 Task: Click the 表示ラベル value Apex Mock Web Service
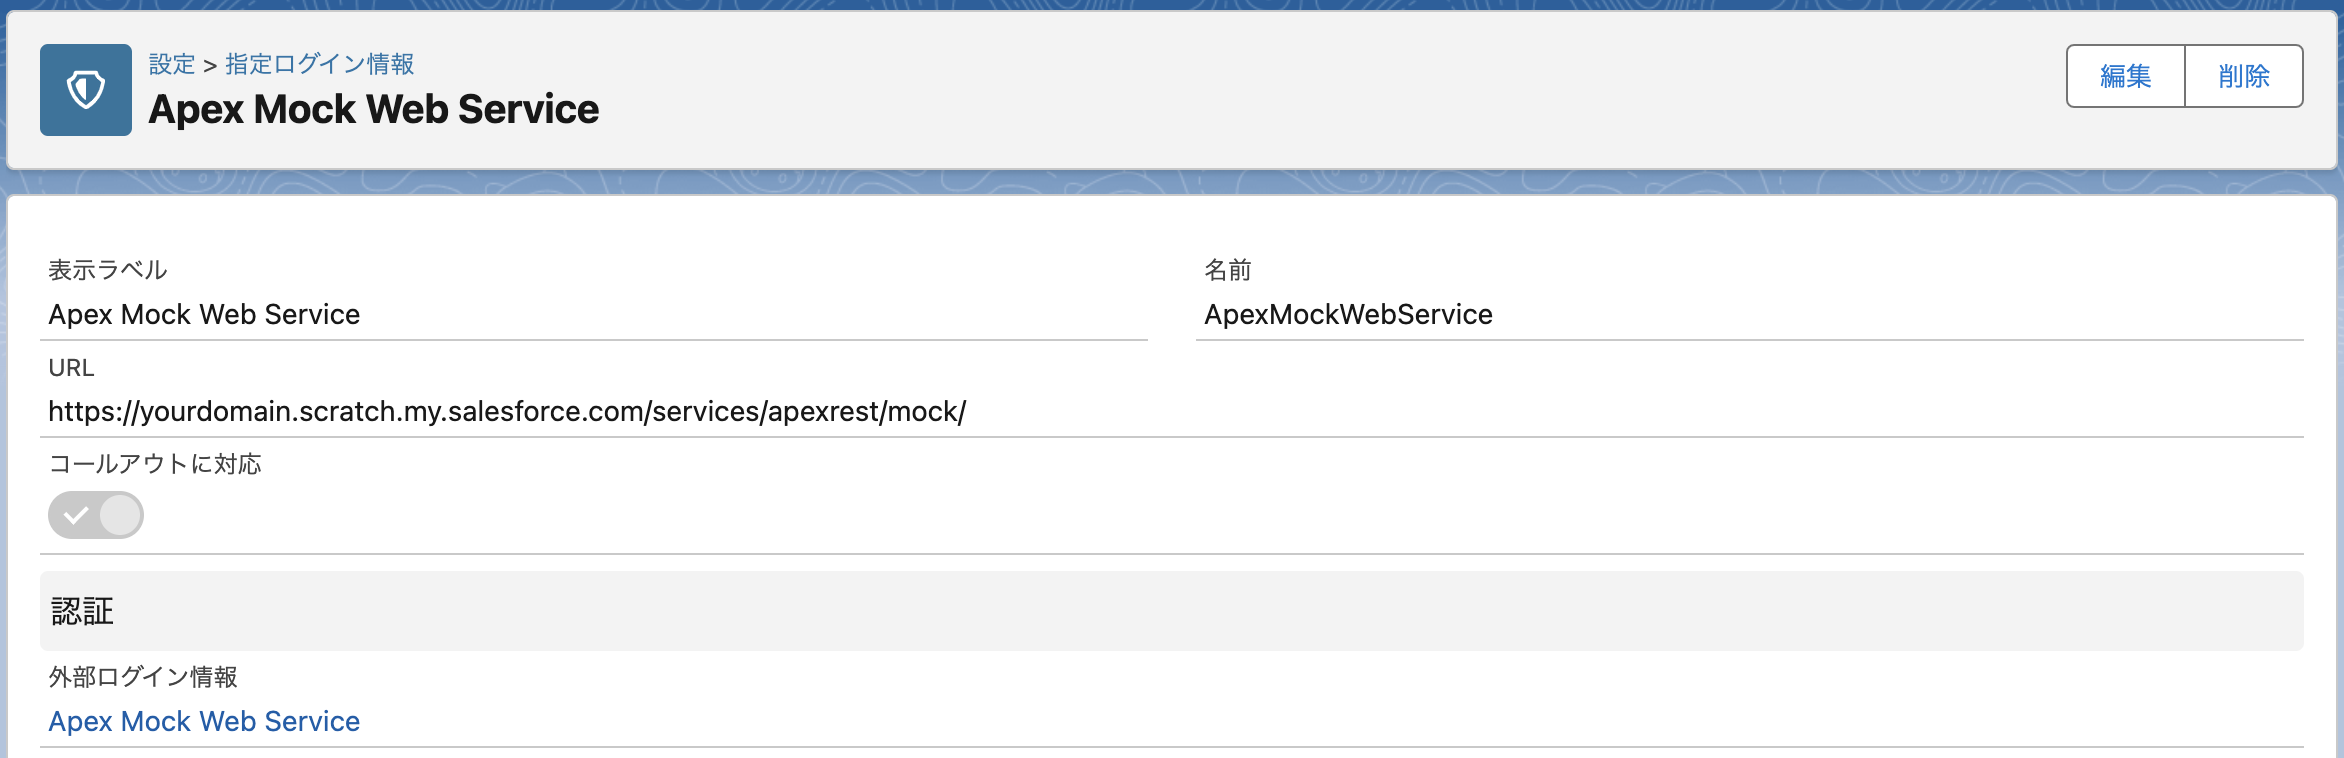[x=204, y=314]
